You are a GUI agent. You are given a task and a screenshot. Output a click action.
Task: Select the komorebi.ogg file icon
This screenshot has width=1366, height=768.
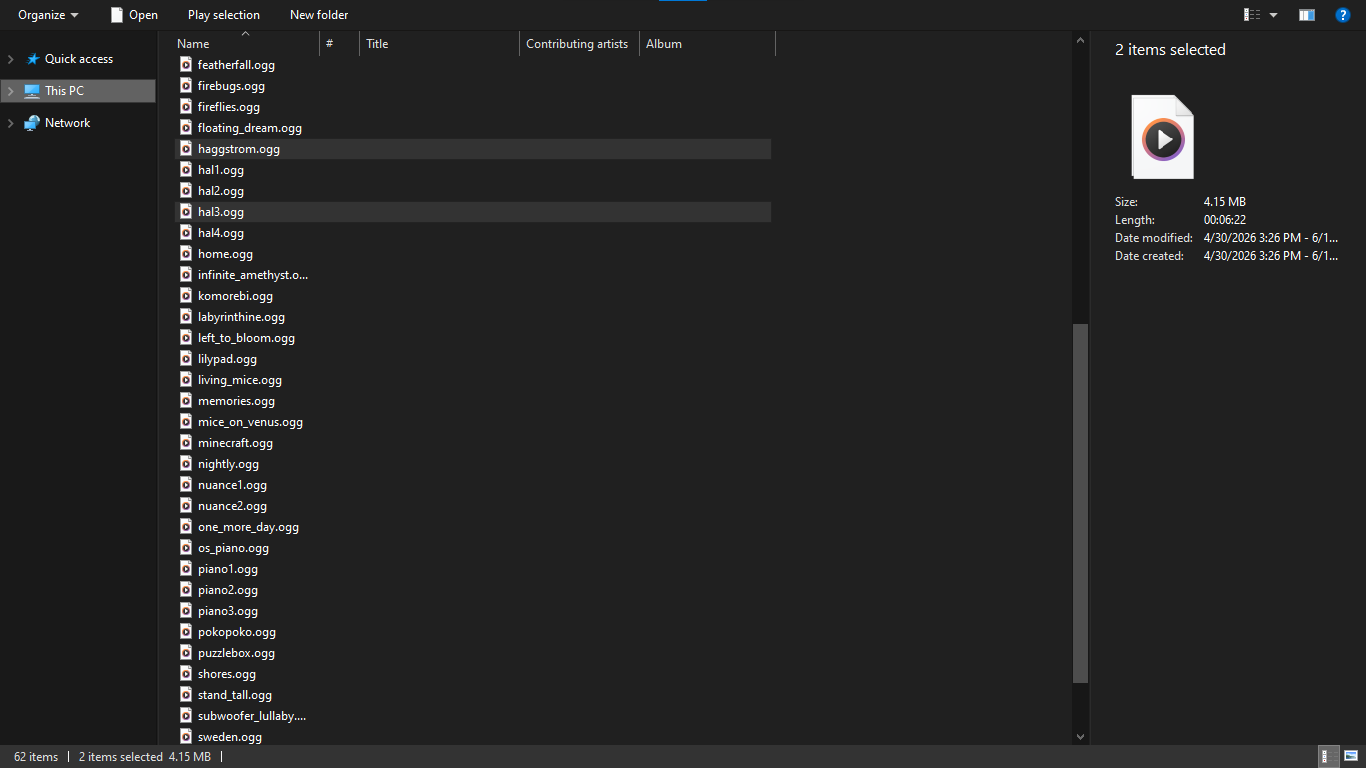tap(186, 295)
